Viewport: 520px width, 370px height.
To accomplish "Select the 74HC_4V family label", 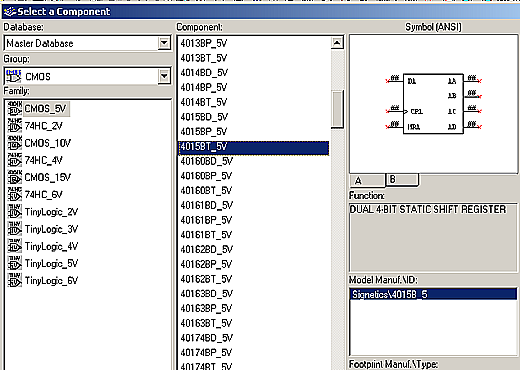I will [44, 160].
